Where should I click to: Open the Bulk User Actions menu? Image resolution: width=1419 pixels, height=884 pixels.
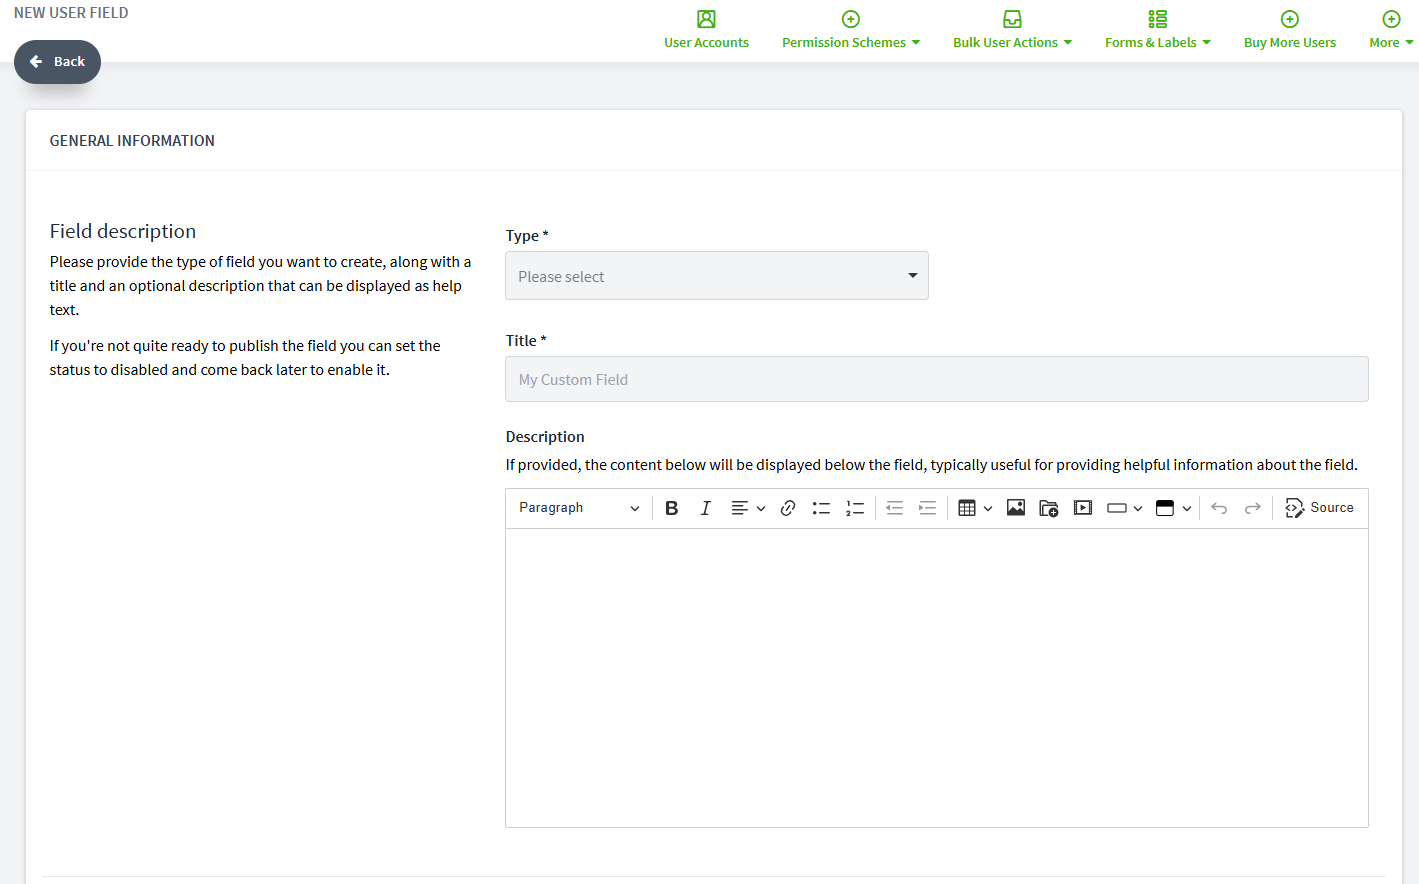tap(1012, 30)
